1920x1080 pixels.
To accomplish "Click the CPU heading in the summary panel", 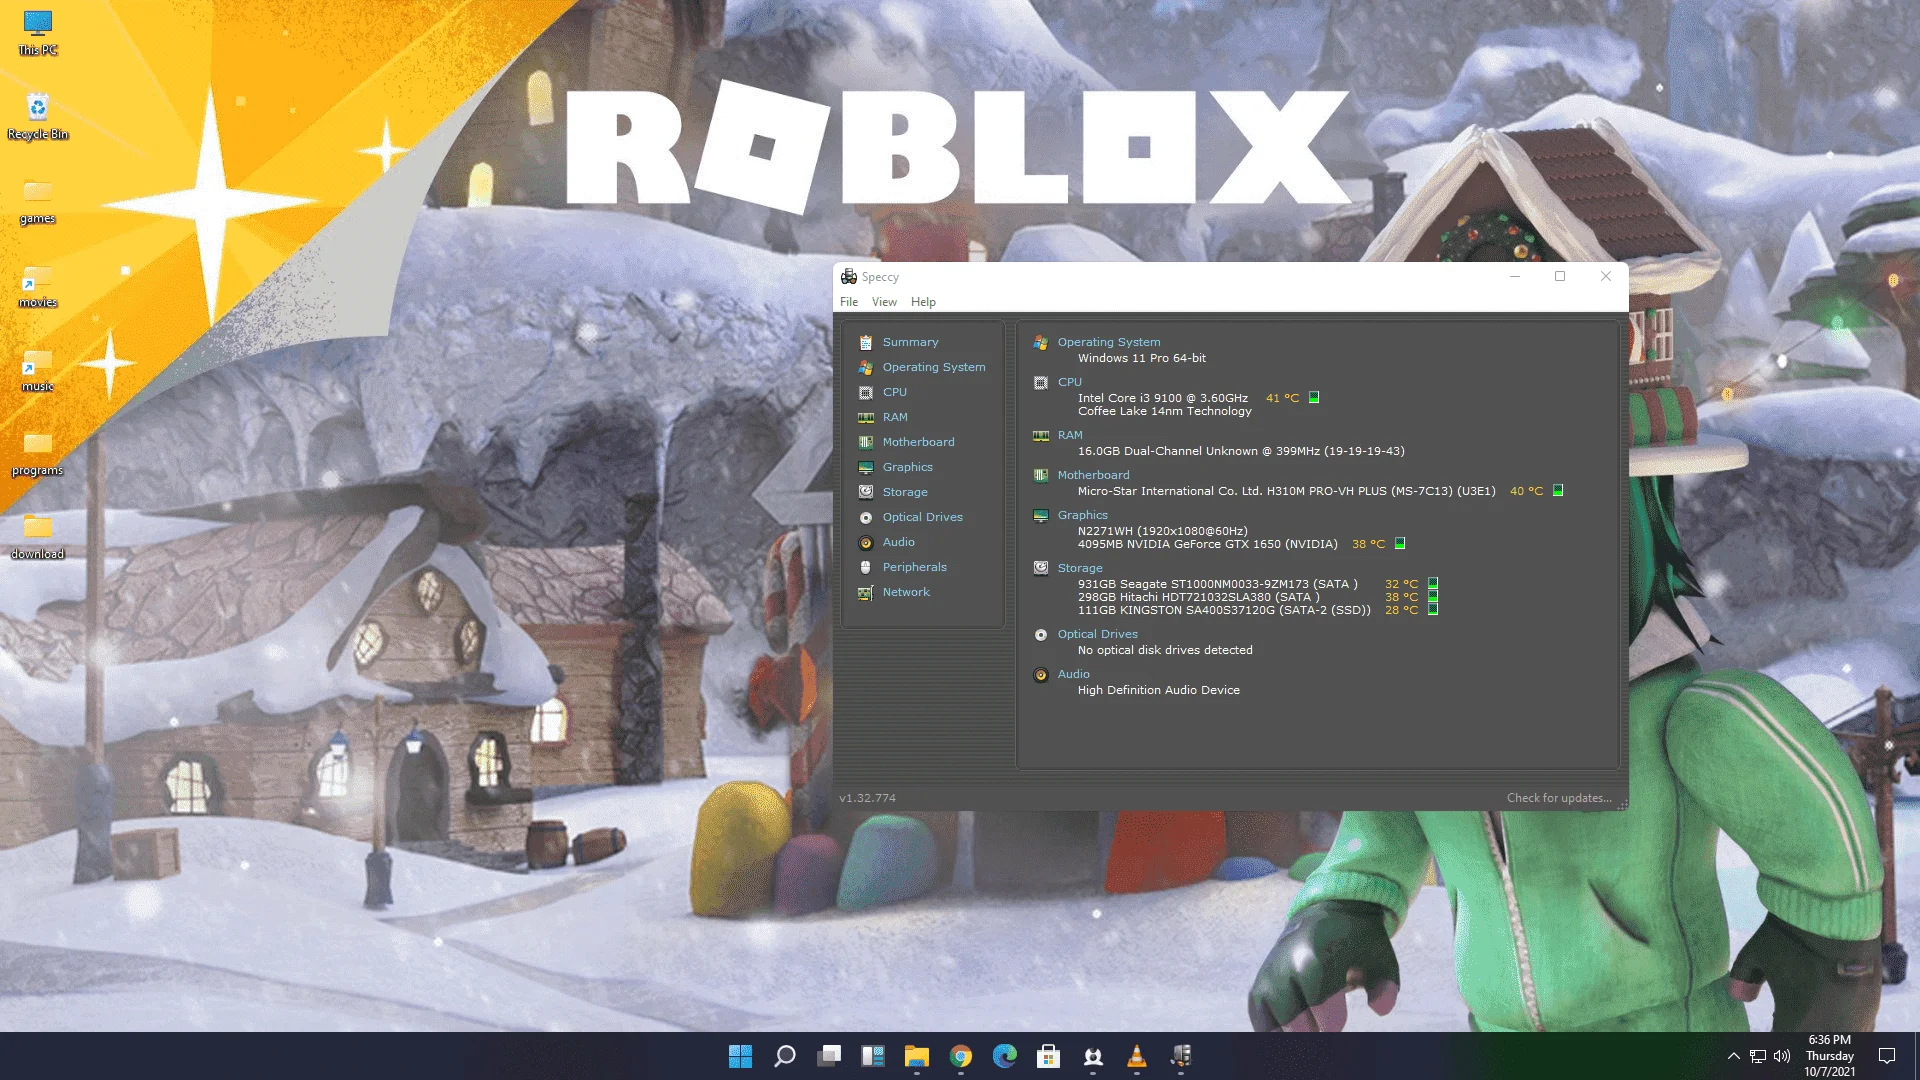I will [x=1070, y=382].
